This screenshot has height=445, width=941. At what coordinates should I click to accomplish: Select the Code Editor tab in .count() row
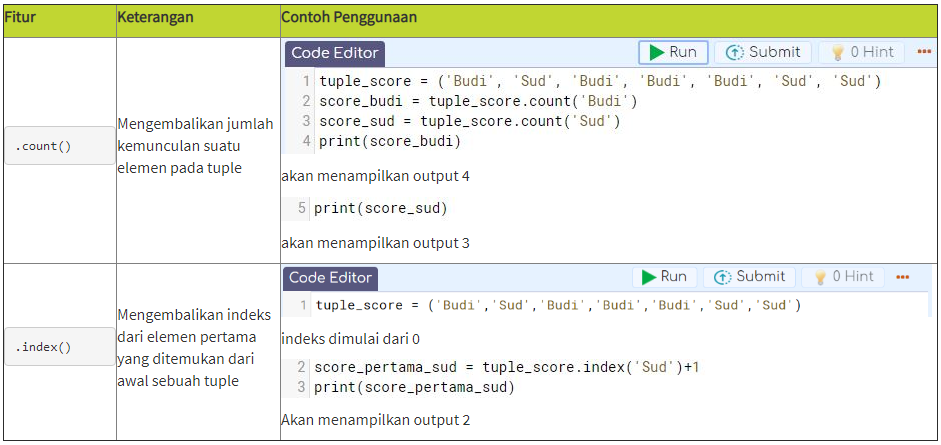pos(335,53)
